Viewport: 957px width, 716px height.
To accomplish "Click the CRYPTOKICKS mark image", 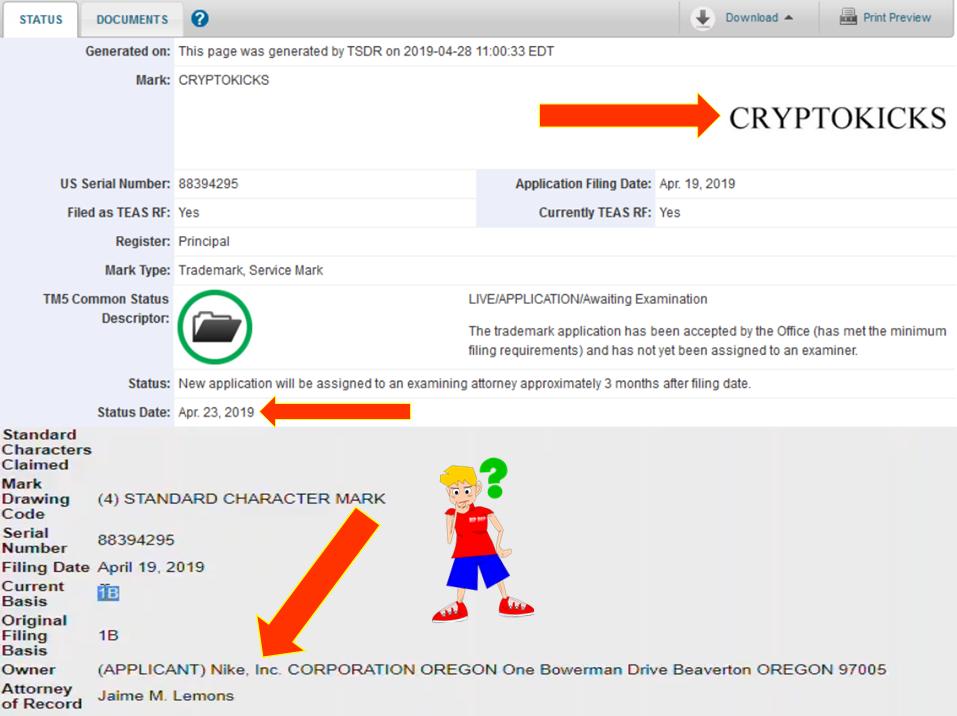I will coord(837,118).
